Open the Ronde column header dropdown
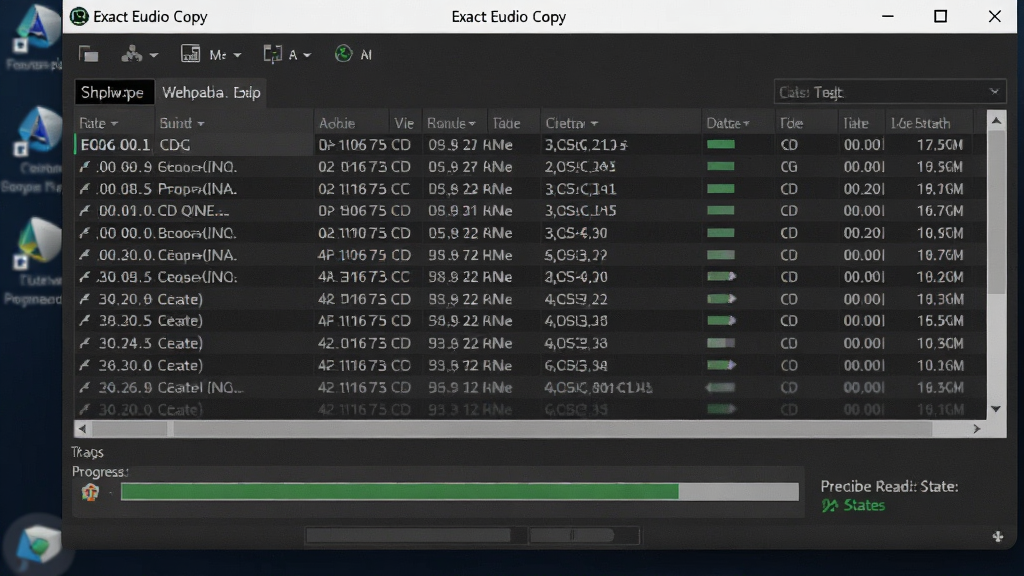The width and height of the screenshot is (1024, 576). point(472,124)
